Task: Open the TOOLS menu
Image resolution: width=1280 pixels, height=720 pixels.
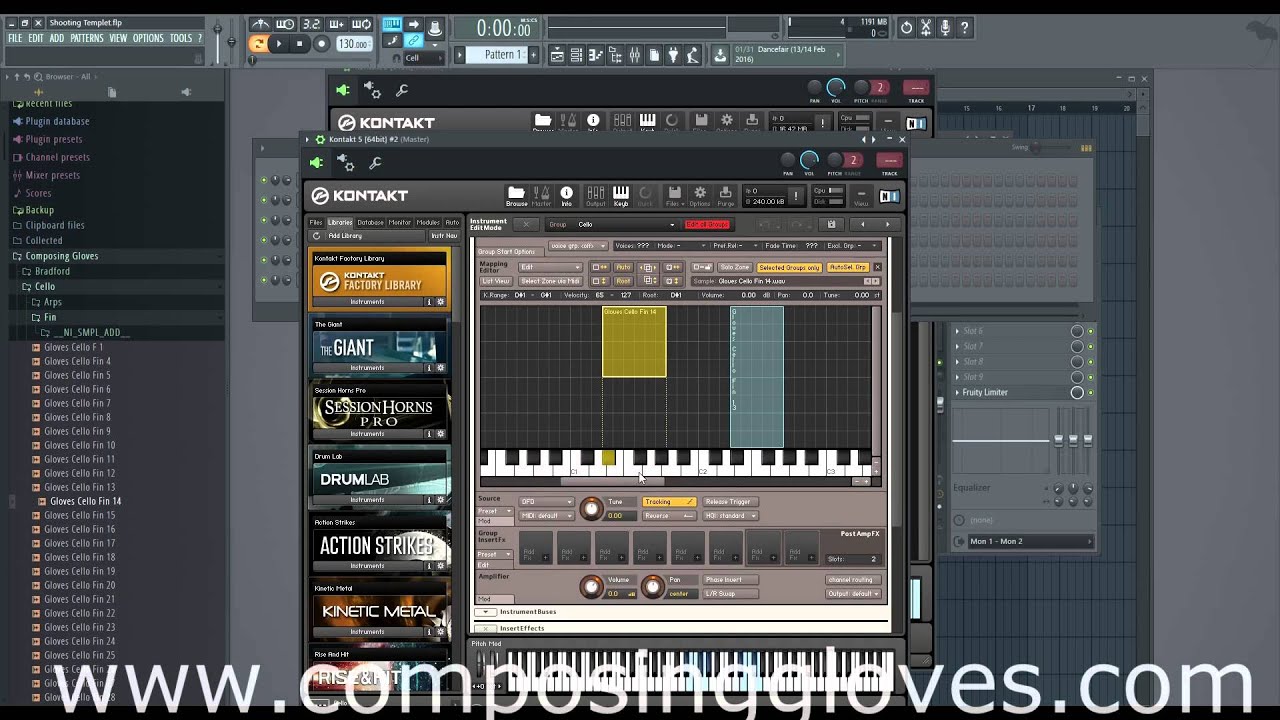Action: [181, 38]
